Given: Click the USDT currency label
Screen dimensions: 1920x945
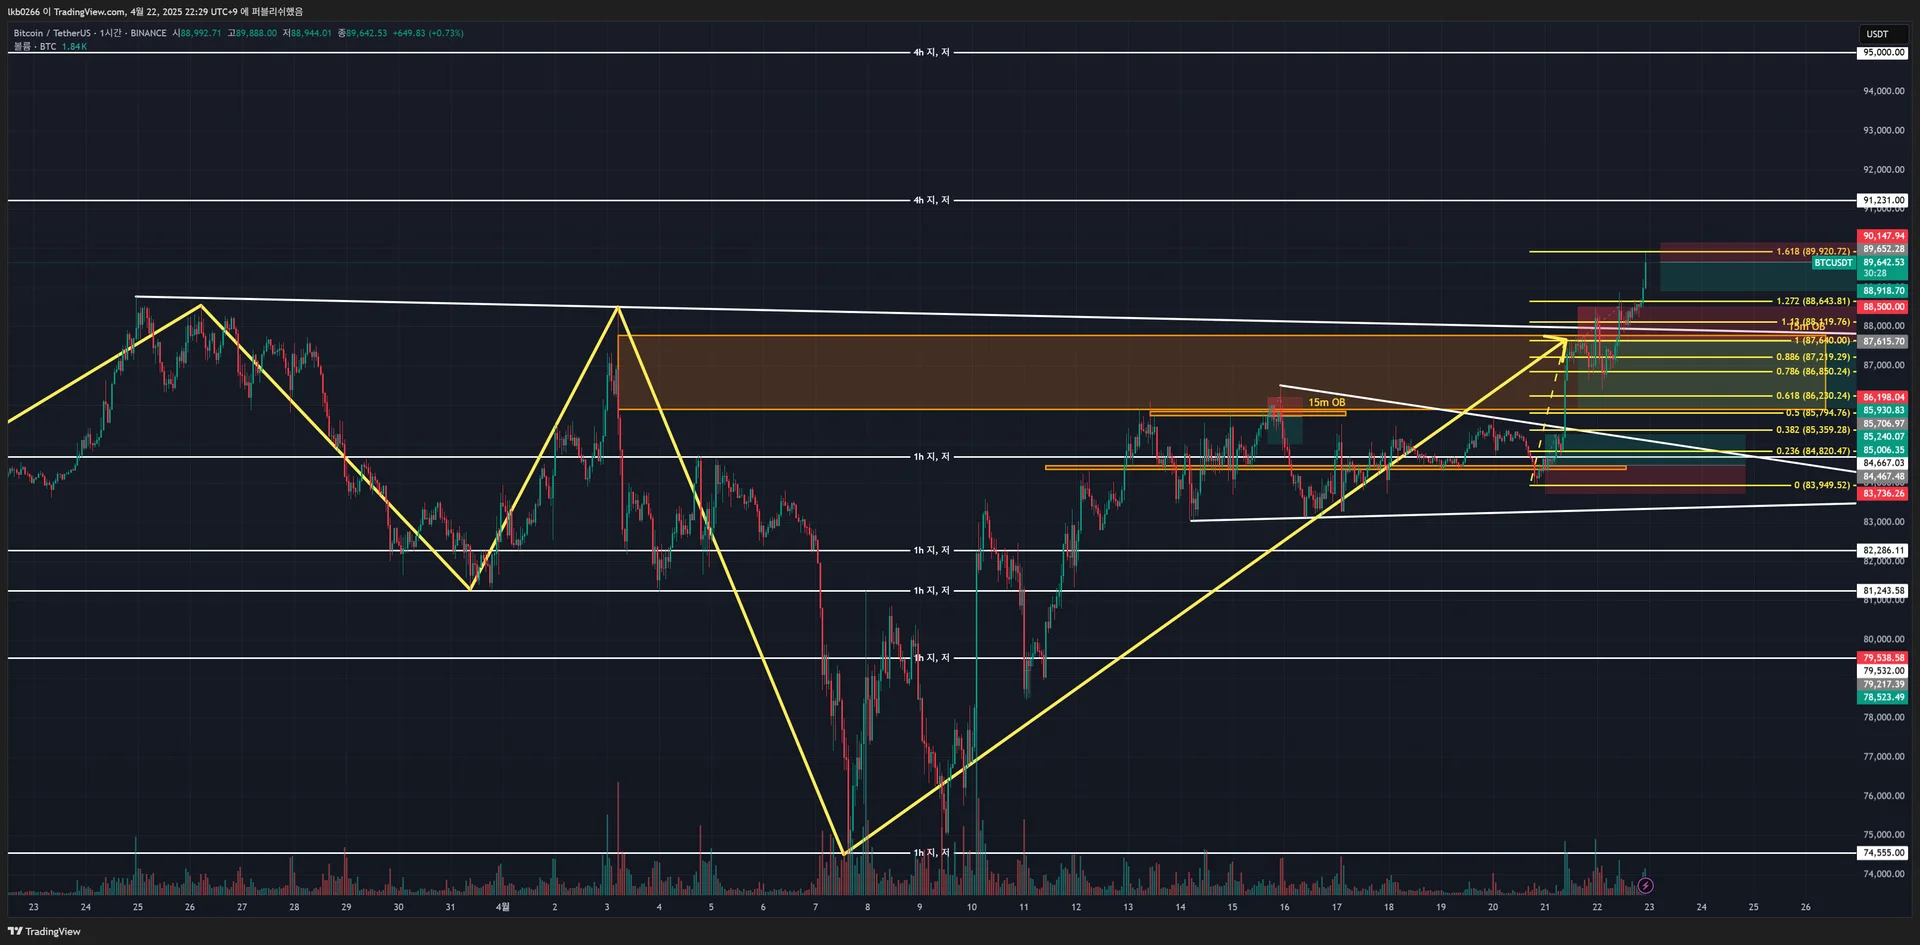Looking at the screenshot, I should (x=1877, y=34).
